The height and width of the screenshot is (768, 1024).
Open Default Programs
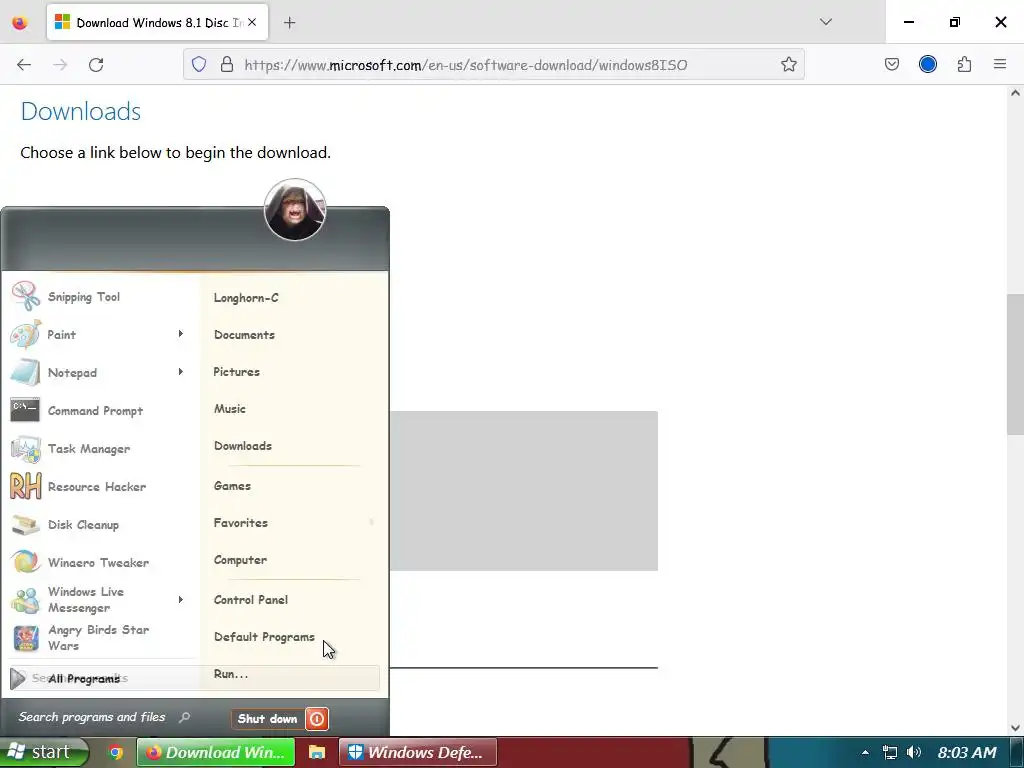point(264,637)
